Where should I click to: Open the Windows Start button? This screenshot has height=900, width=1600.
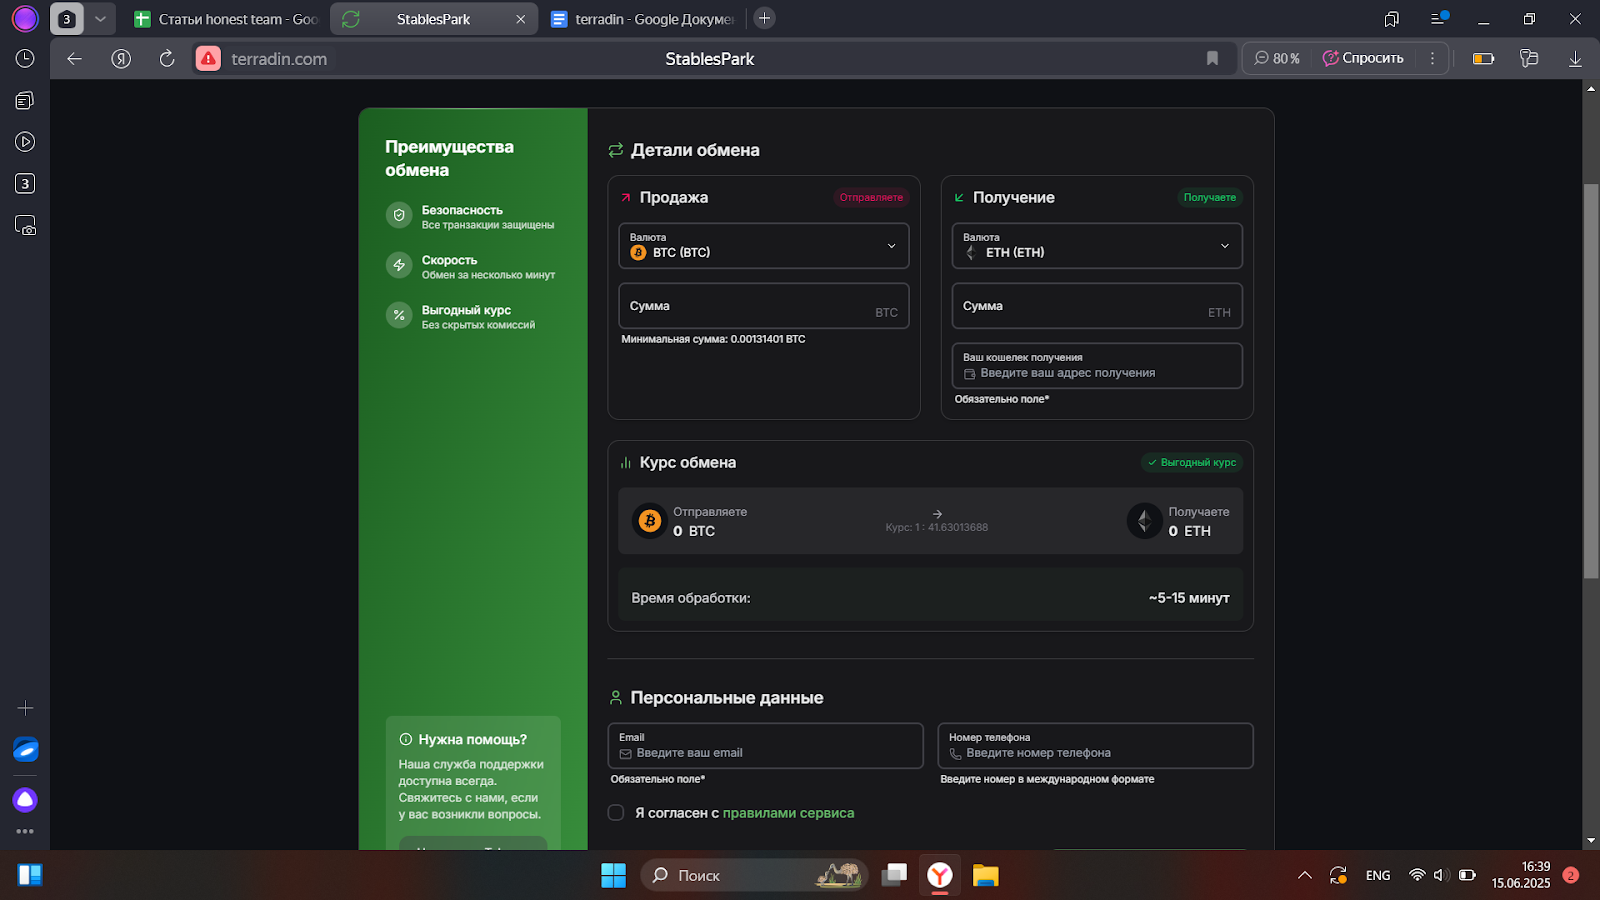pyautogui.click(x=613, y=875)
